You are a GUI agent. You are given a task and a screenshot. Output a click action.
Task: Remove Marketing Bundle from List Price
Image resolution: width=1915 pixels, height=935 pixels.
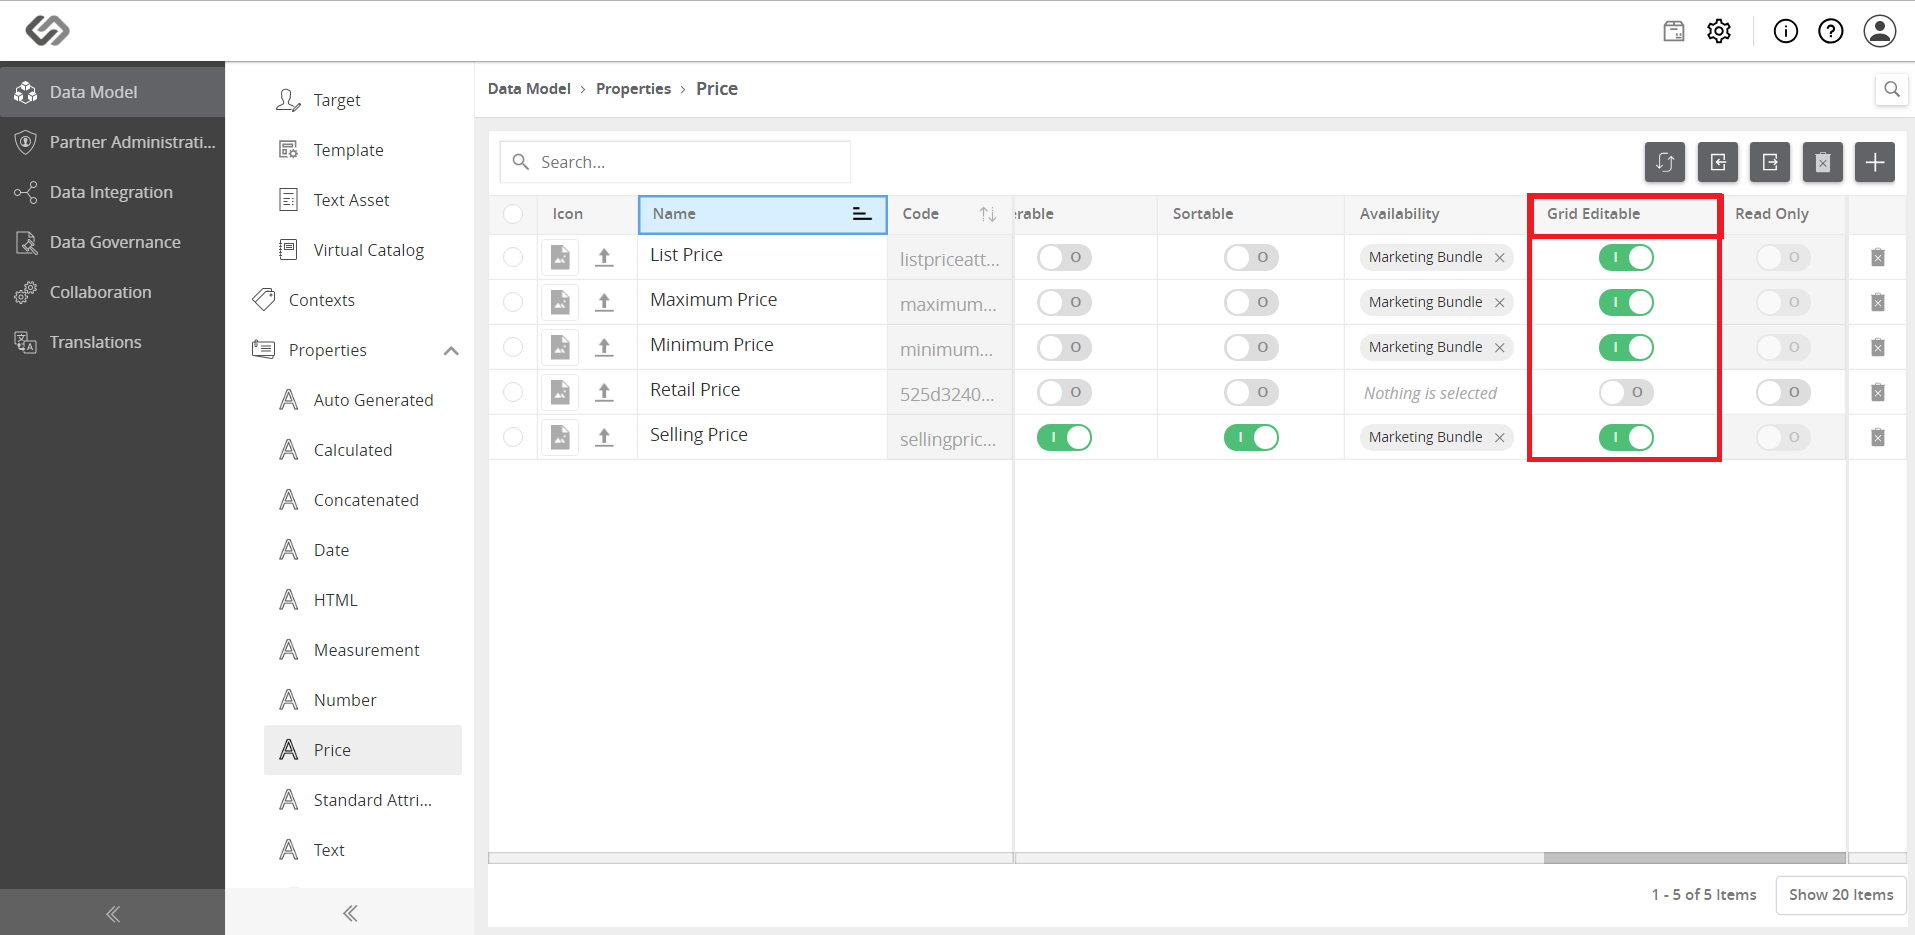coord(1500,258)
